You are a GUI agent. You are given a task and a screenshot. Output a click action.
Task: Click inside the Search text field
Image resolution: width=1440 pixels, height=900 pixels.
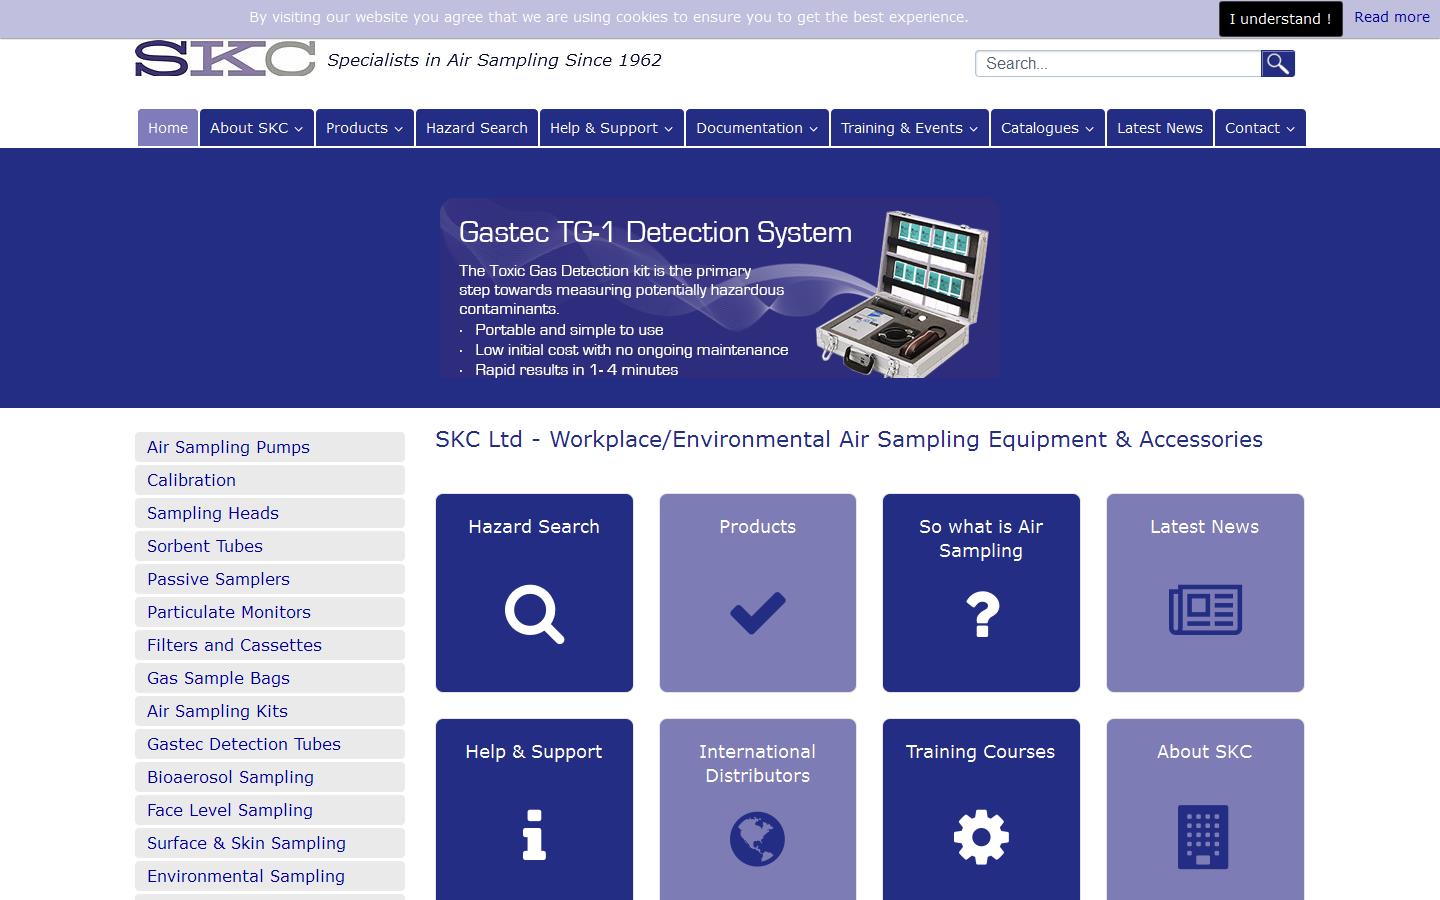(1117, 64)
